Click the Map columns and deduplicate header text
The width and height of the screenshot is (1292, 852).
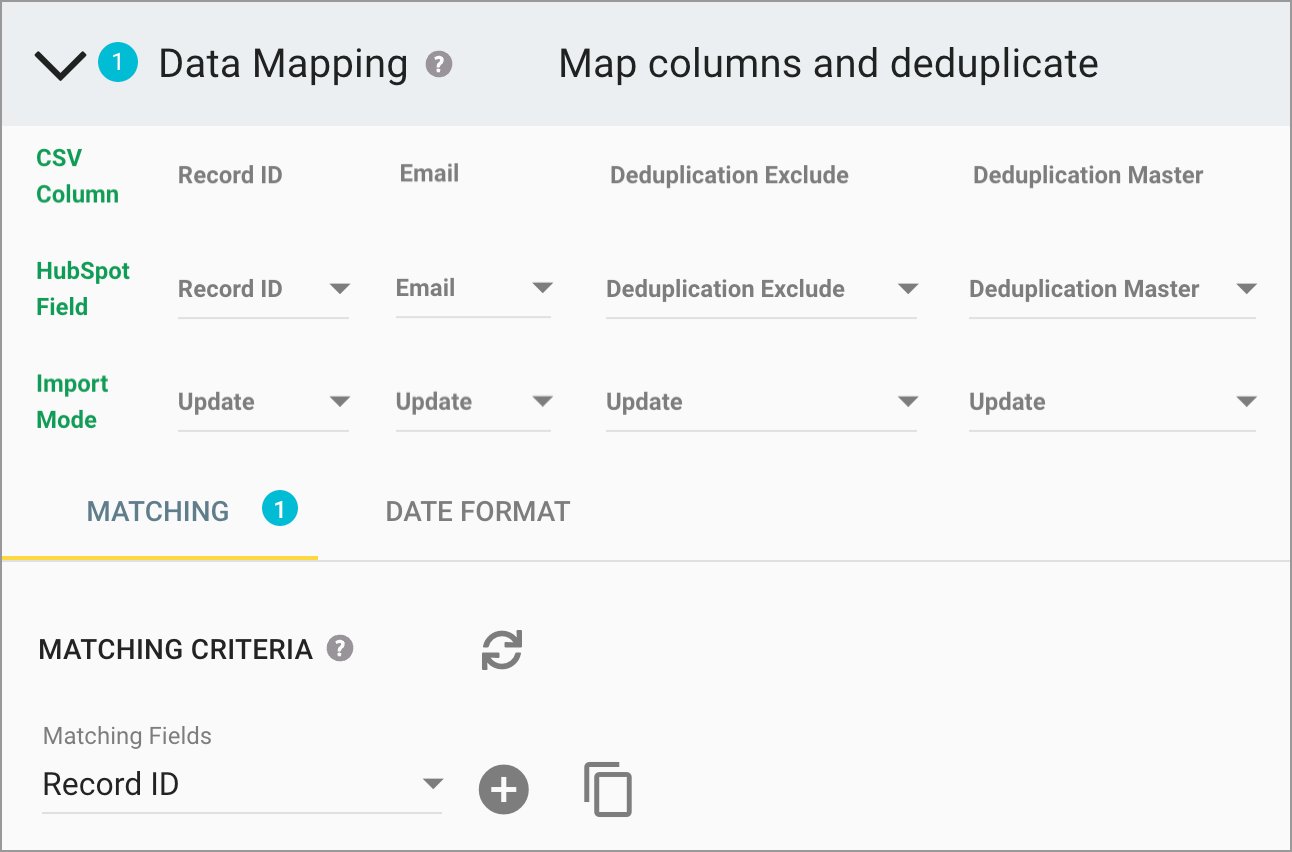(x=828, y=63)
